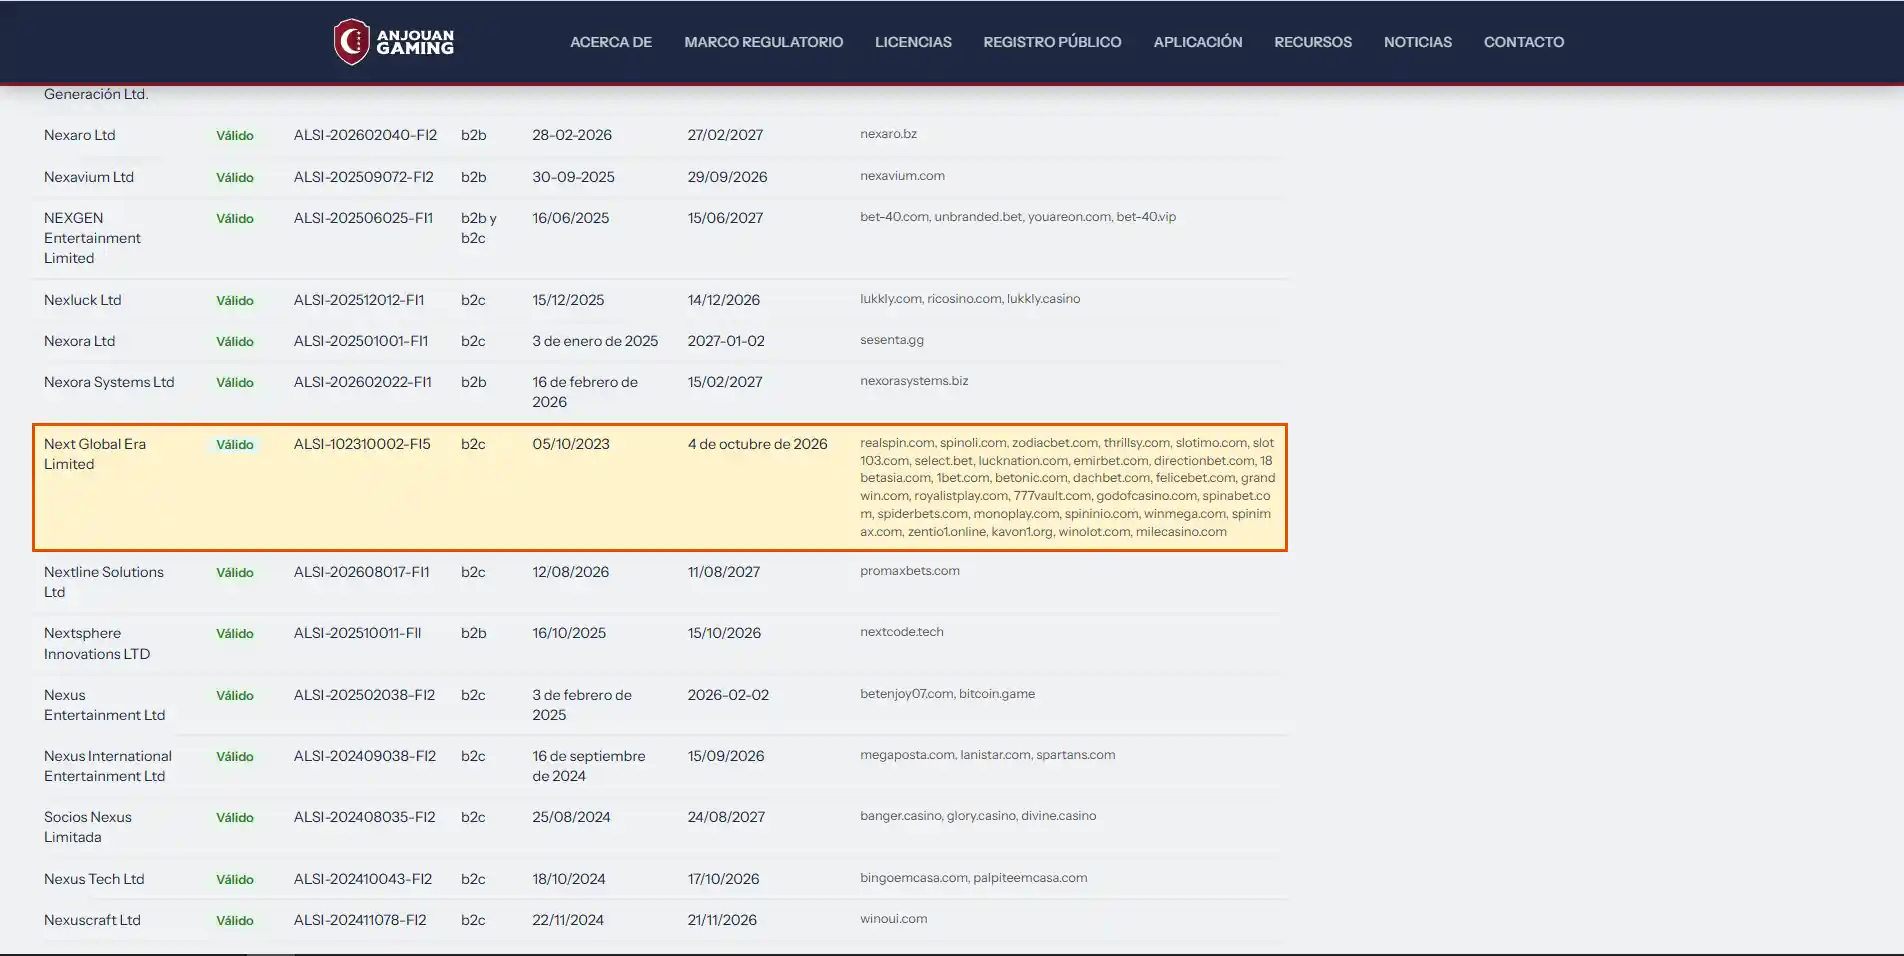This screenshot has width=1904, height=956.
Task: Click betenjoy07.com, bitcoin.game domains
Action: (947, 694)
